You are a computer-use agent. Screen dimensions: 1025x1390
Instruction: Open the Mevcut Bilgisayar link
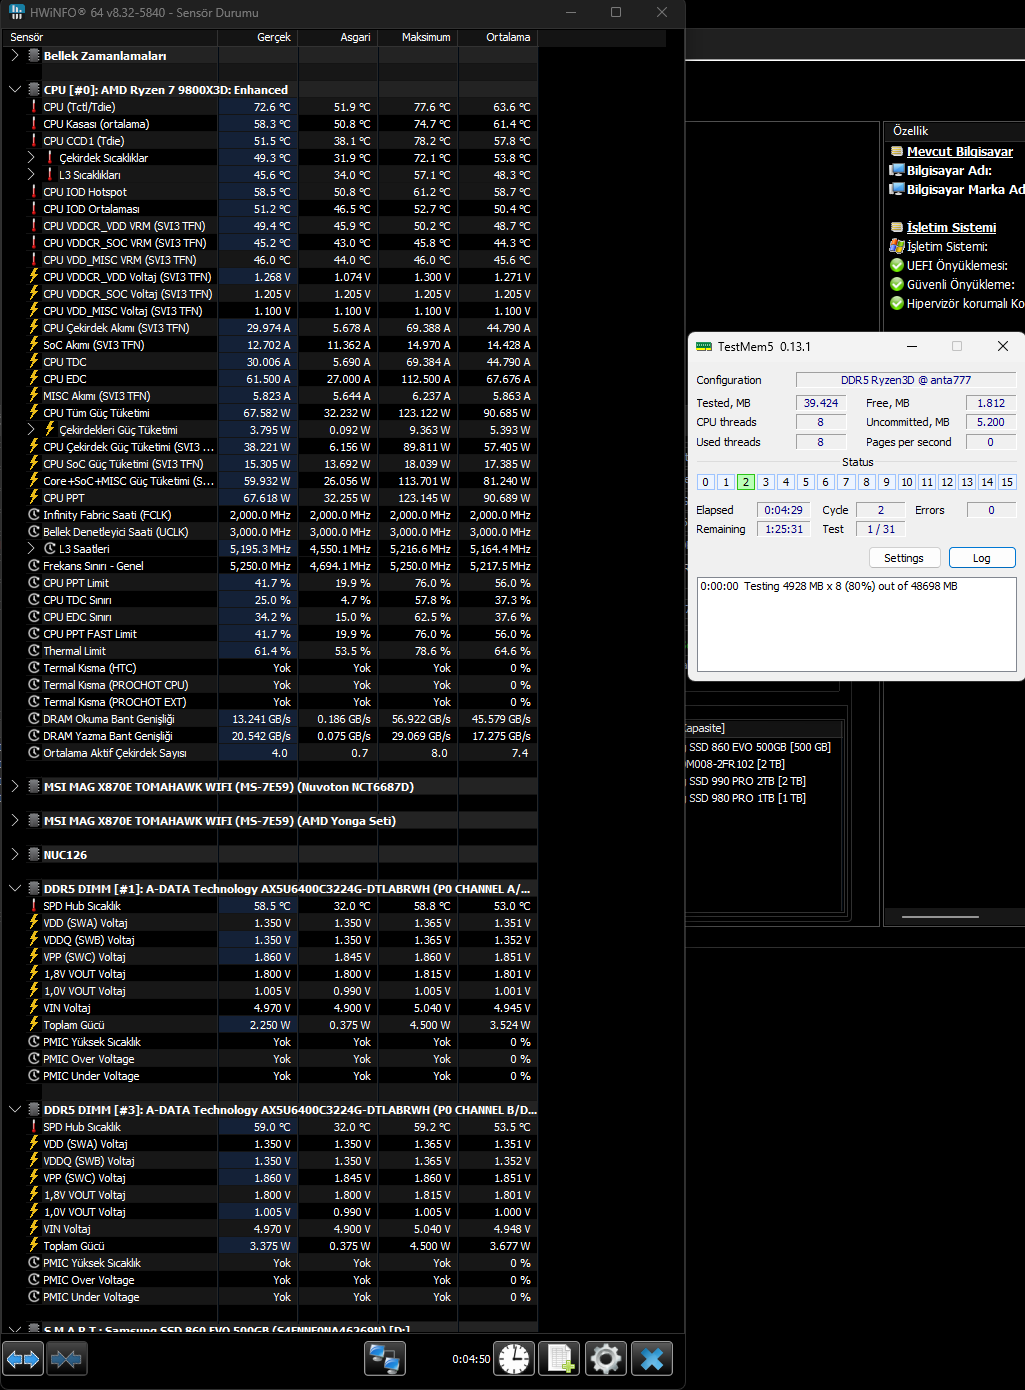coord(960,152)
